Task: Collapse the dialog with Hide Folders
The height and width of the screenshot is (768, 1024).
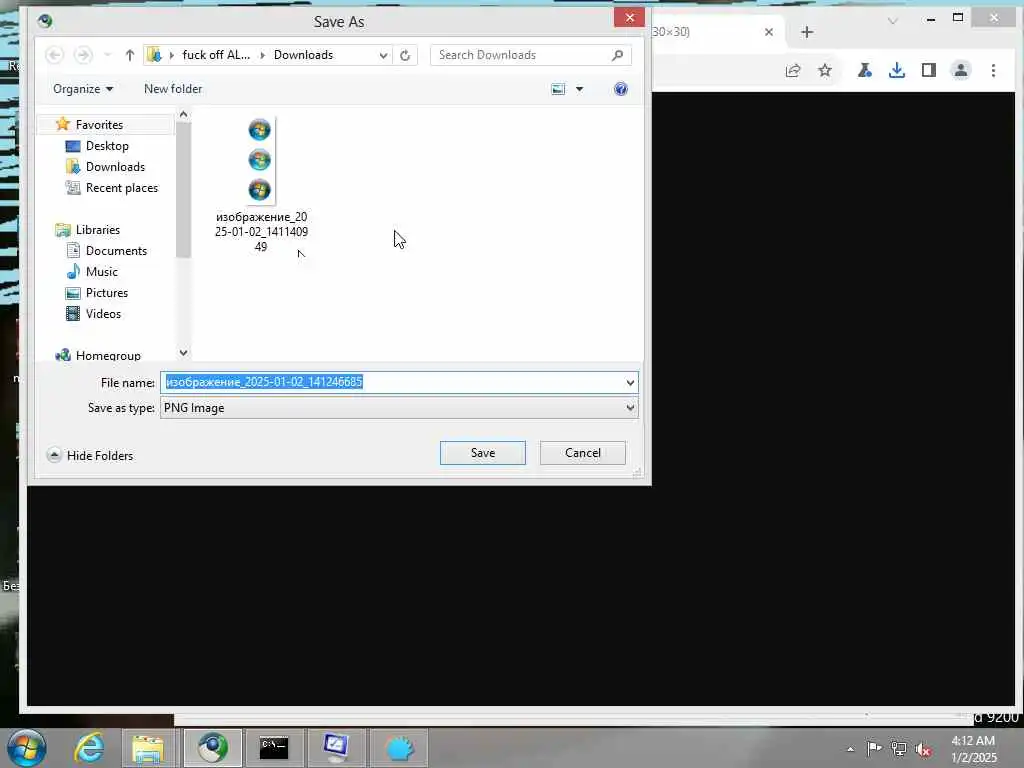Action: (x=90, y=455)
